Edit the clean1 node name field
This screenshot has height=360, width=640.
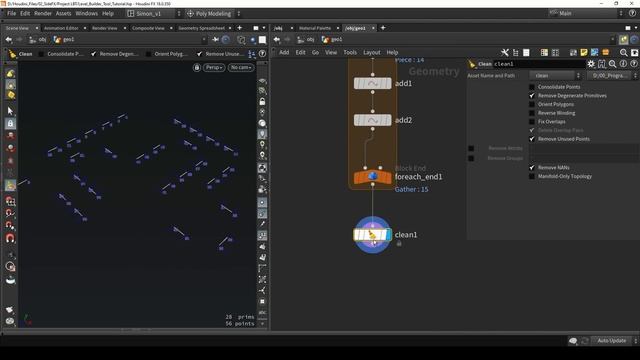[x=539, y=64]
